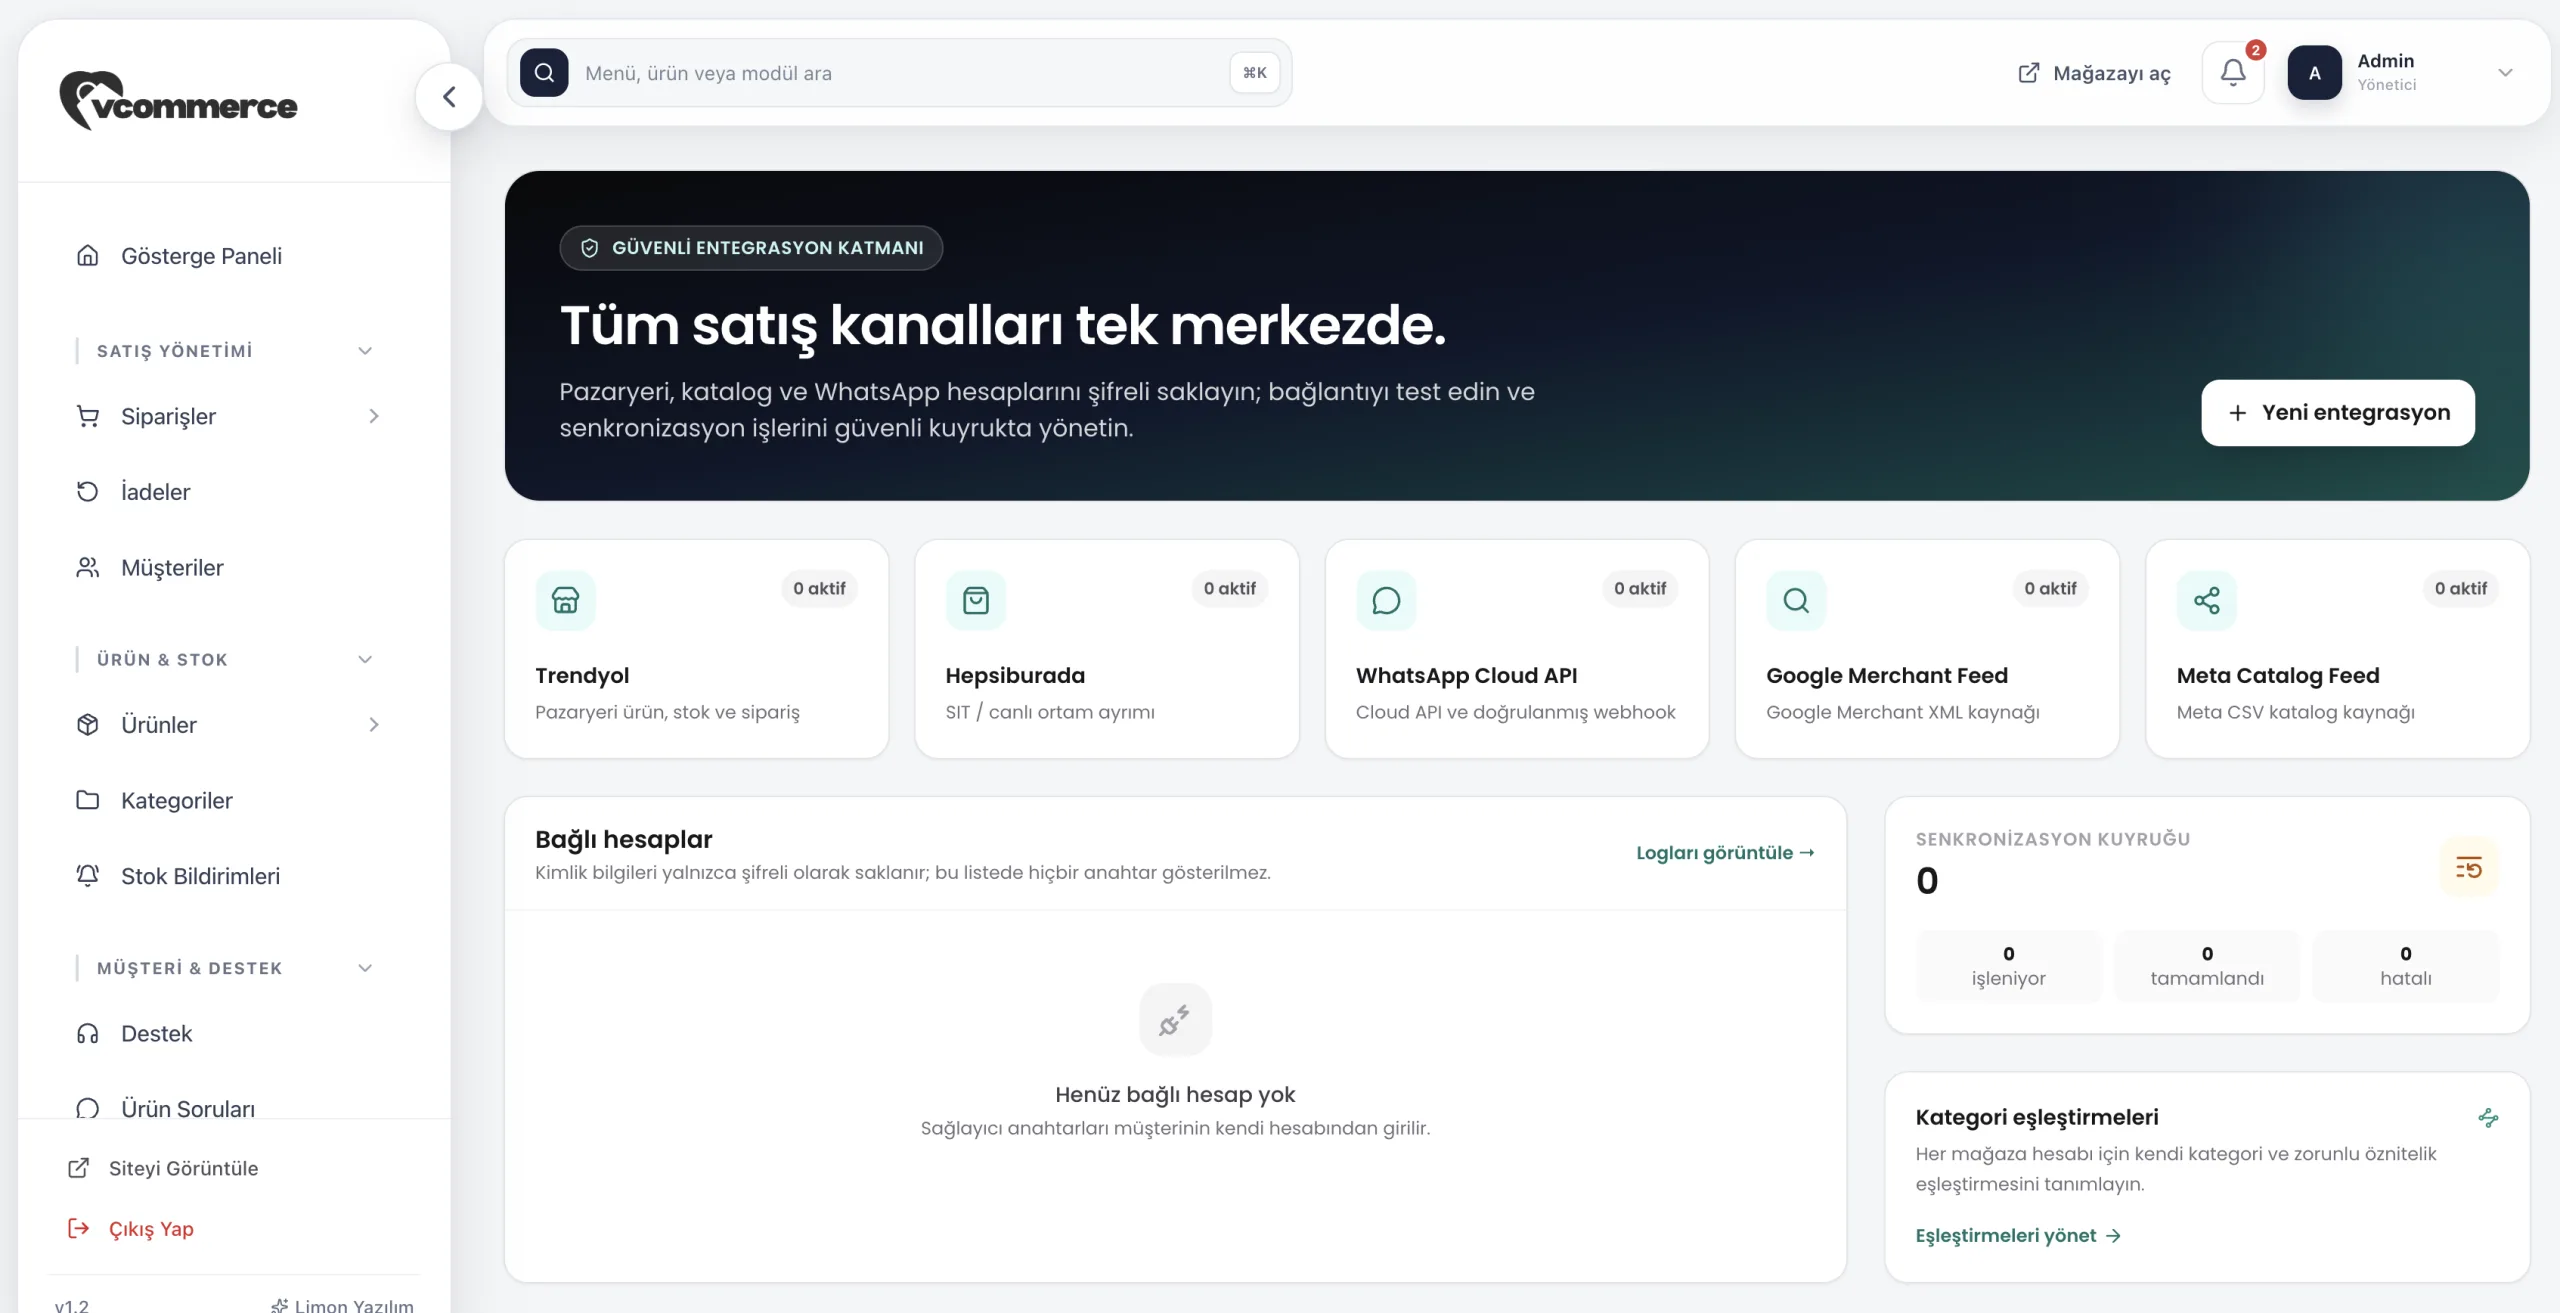Click Google Merchant Feed card title
Screen dimensions: 2560x1313
tap(1887, 675)
